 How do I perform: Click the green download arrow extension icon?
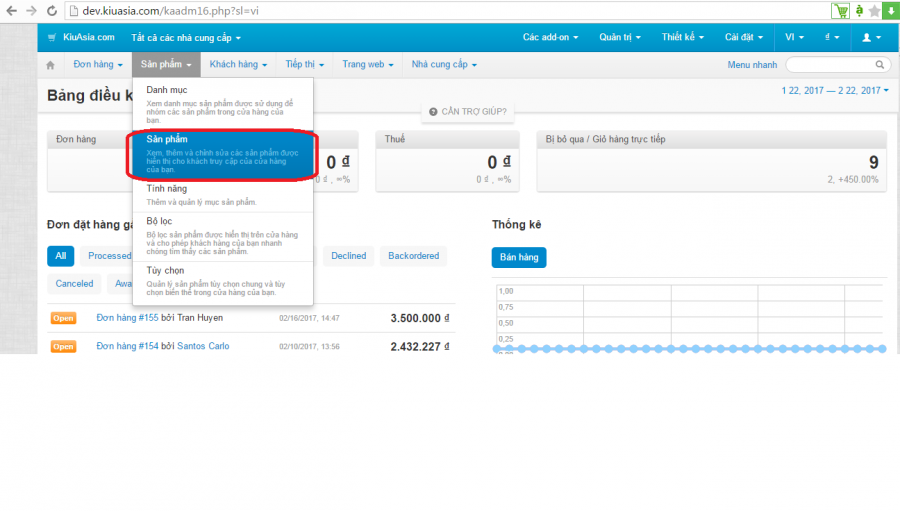pyautogui.click(x=891, y=11)
